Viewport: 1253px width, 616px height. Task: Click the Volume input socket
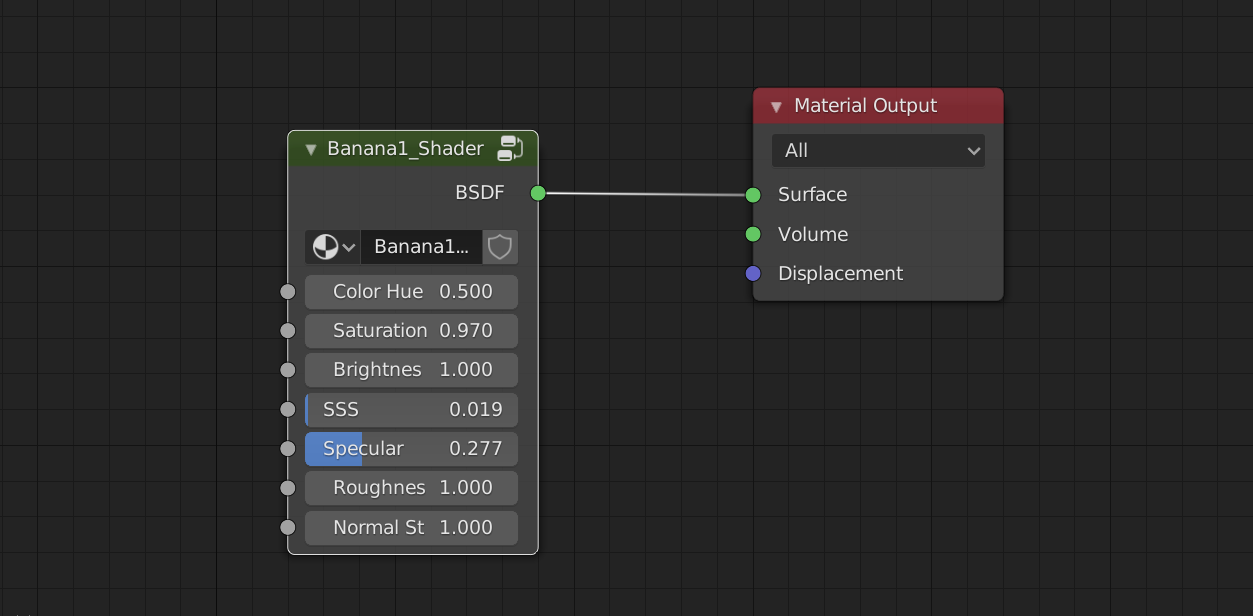pyautogui.click(x=752, y=234)
